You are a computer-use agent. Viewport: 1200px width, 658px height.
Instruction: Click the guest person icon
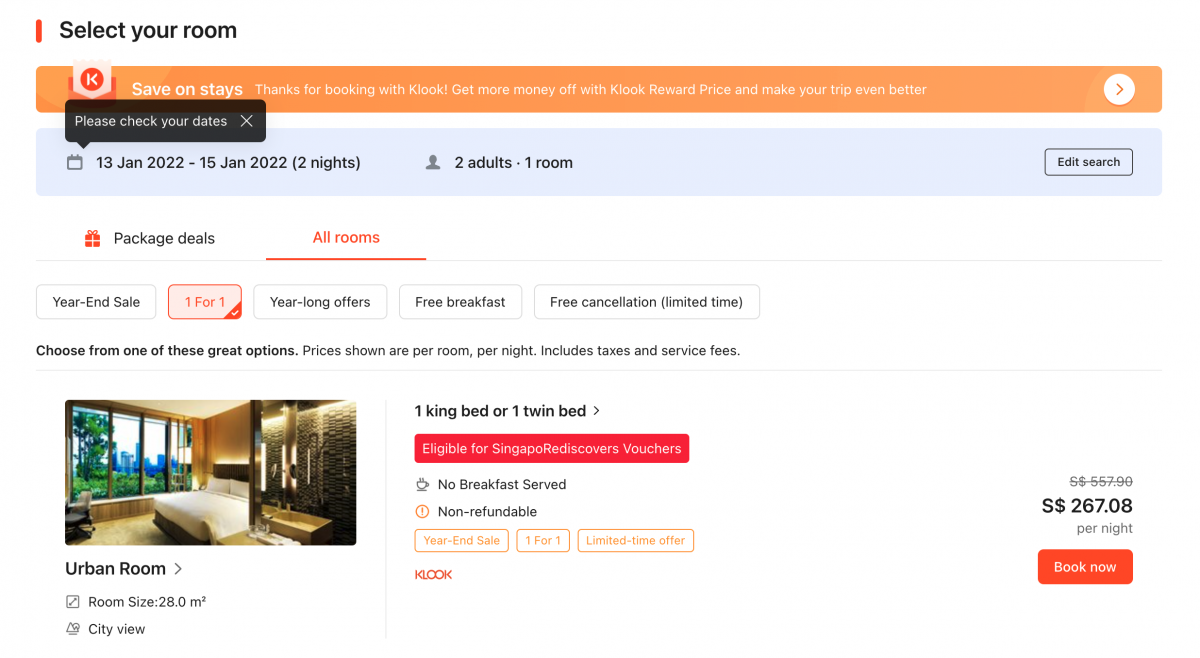tap(433, 162)
